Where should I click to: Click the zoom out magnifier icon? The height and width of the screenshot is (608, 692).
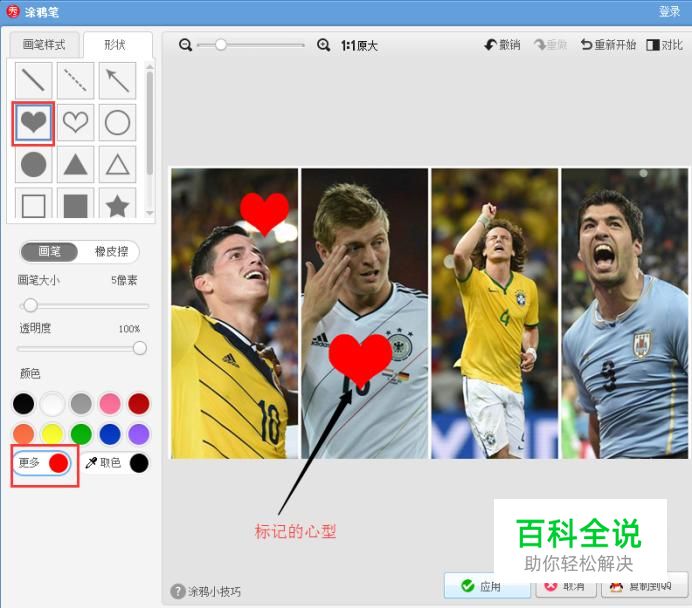[185, 45]
